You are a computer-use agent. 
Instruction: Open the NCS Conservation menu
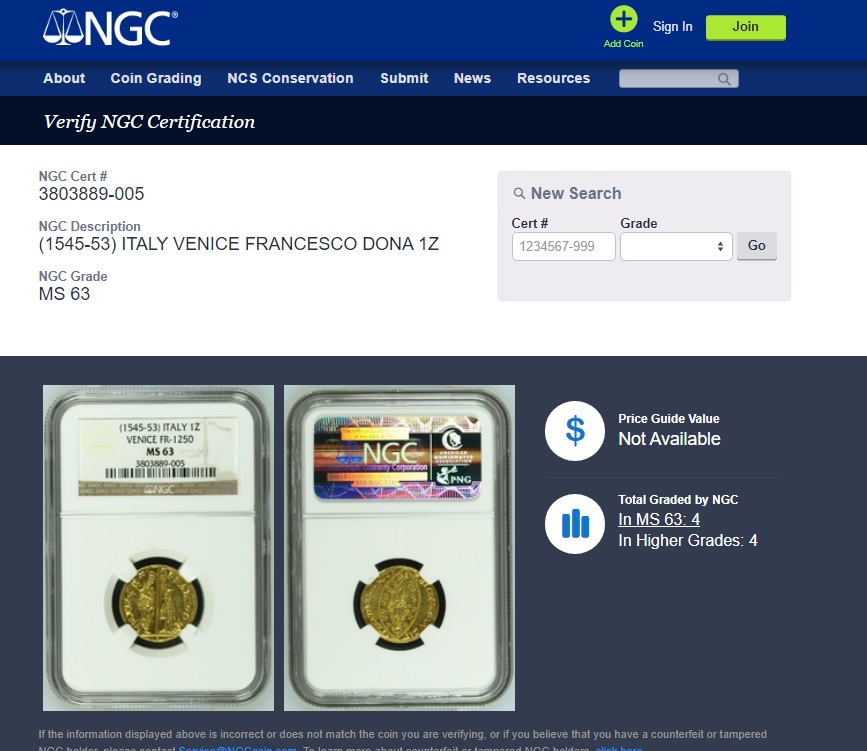(x=290, y=78)
